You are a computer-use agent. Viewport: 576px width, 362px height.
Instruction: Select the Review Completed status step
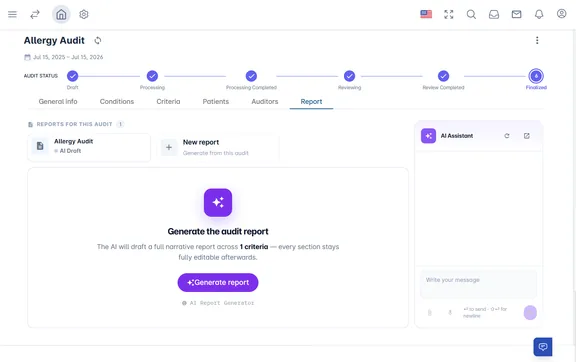443,76
